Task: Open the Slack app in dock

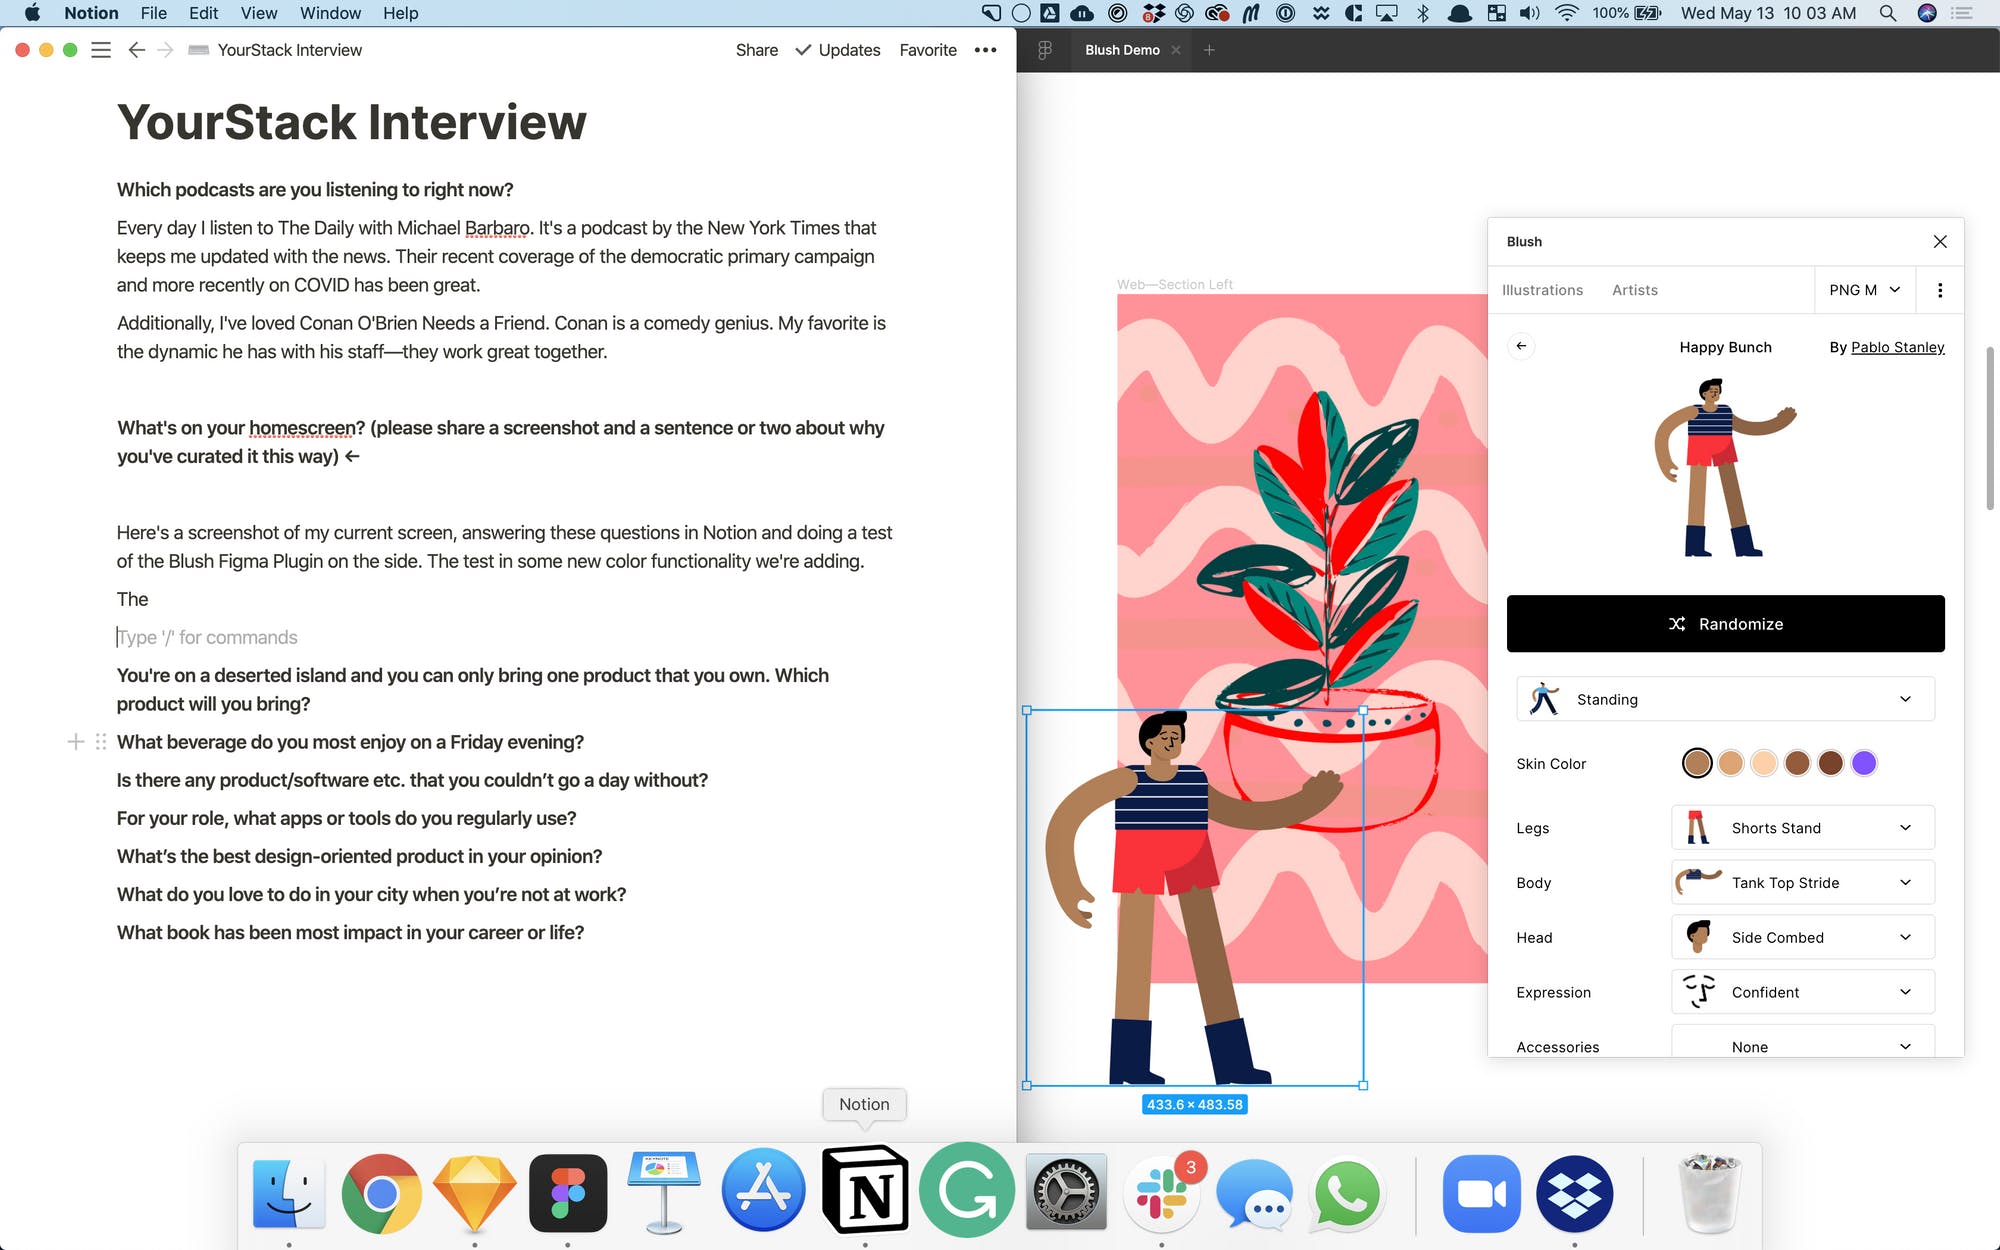Action: [1161, 1193]
